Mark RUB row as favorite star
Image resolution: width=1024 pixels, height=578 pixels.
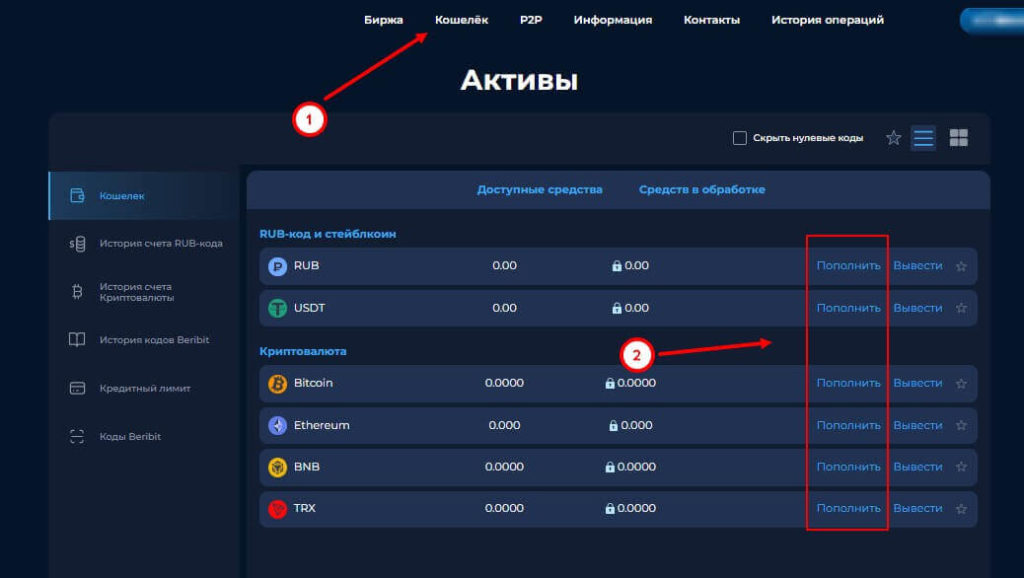click(961, 266)
